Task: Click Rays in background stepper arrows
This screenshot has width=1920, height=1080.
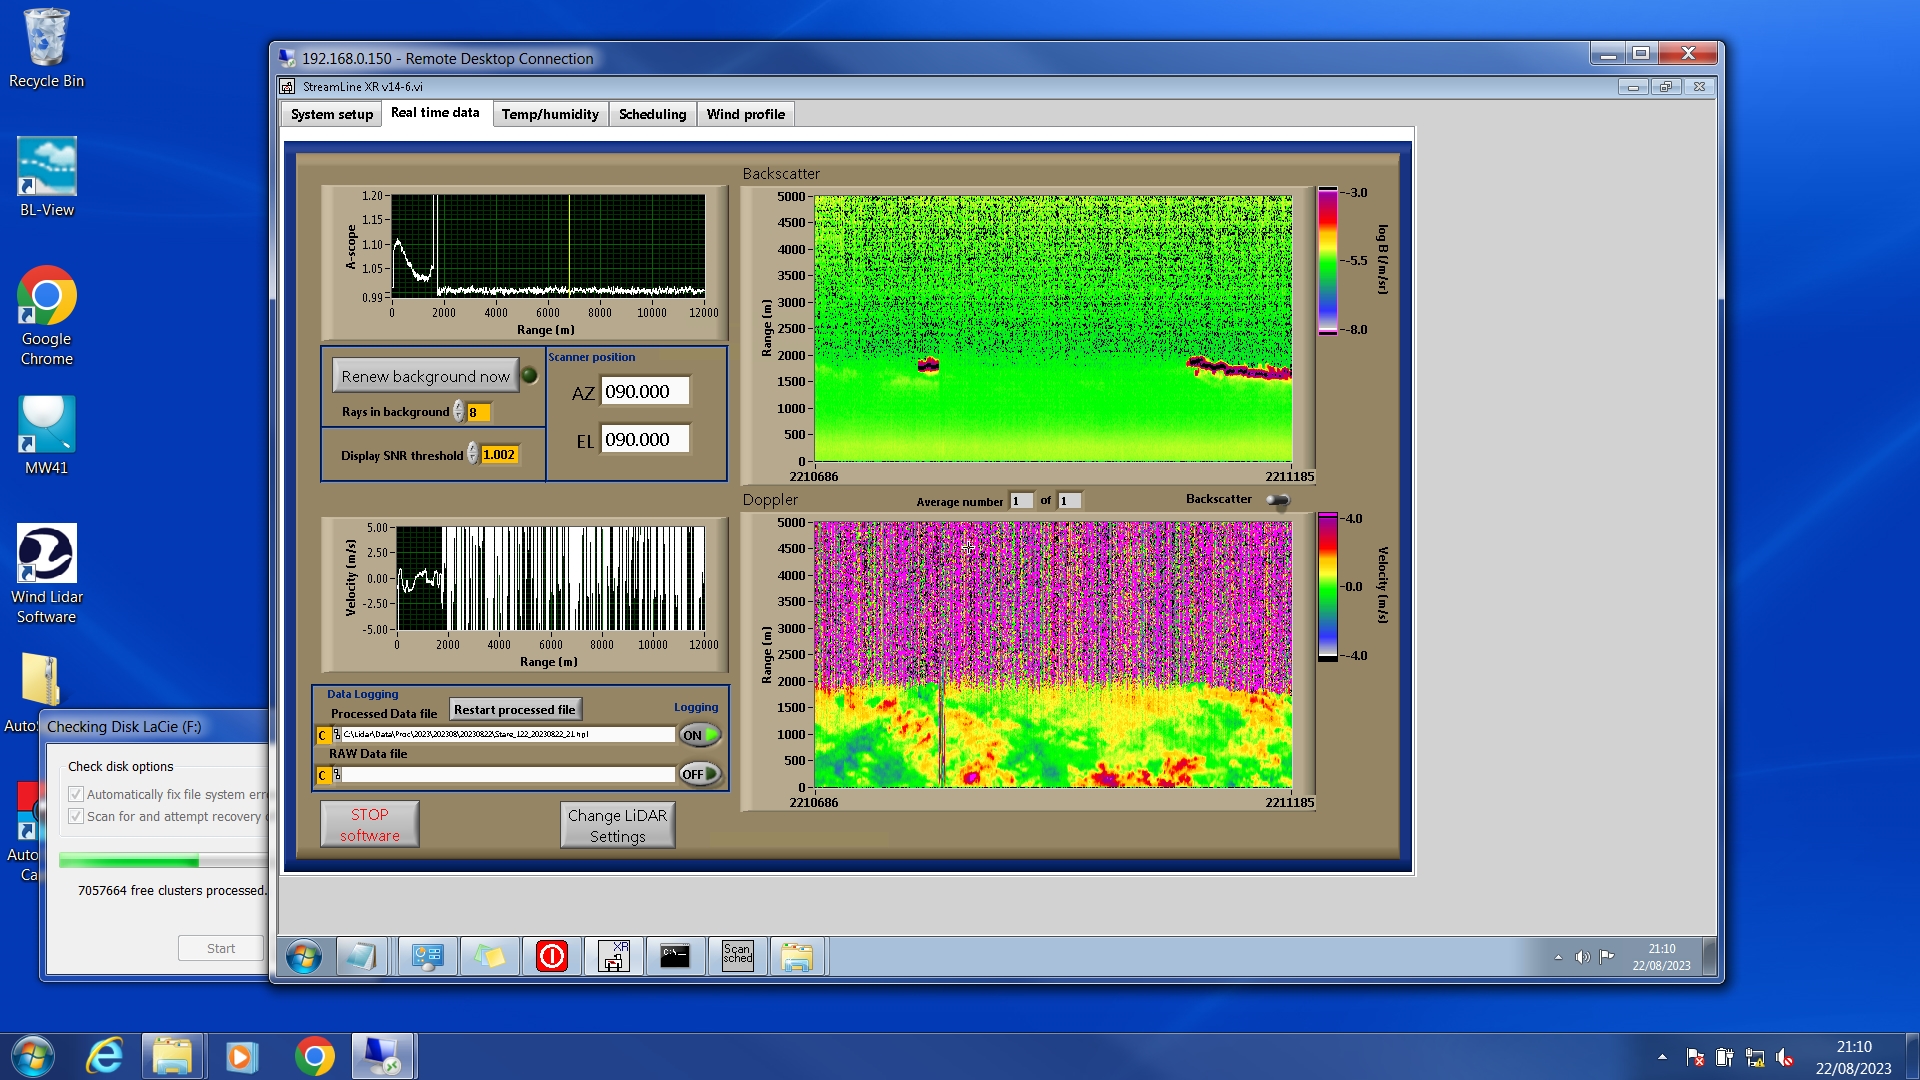Action: 459,412
